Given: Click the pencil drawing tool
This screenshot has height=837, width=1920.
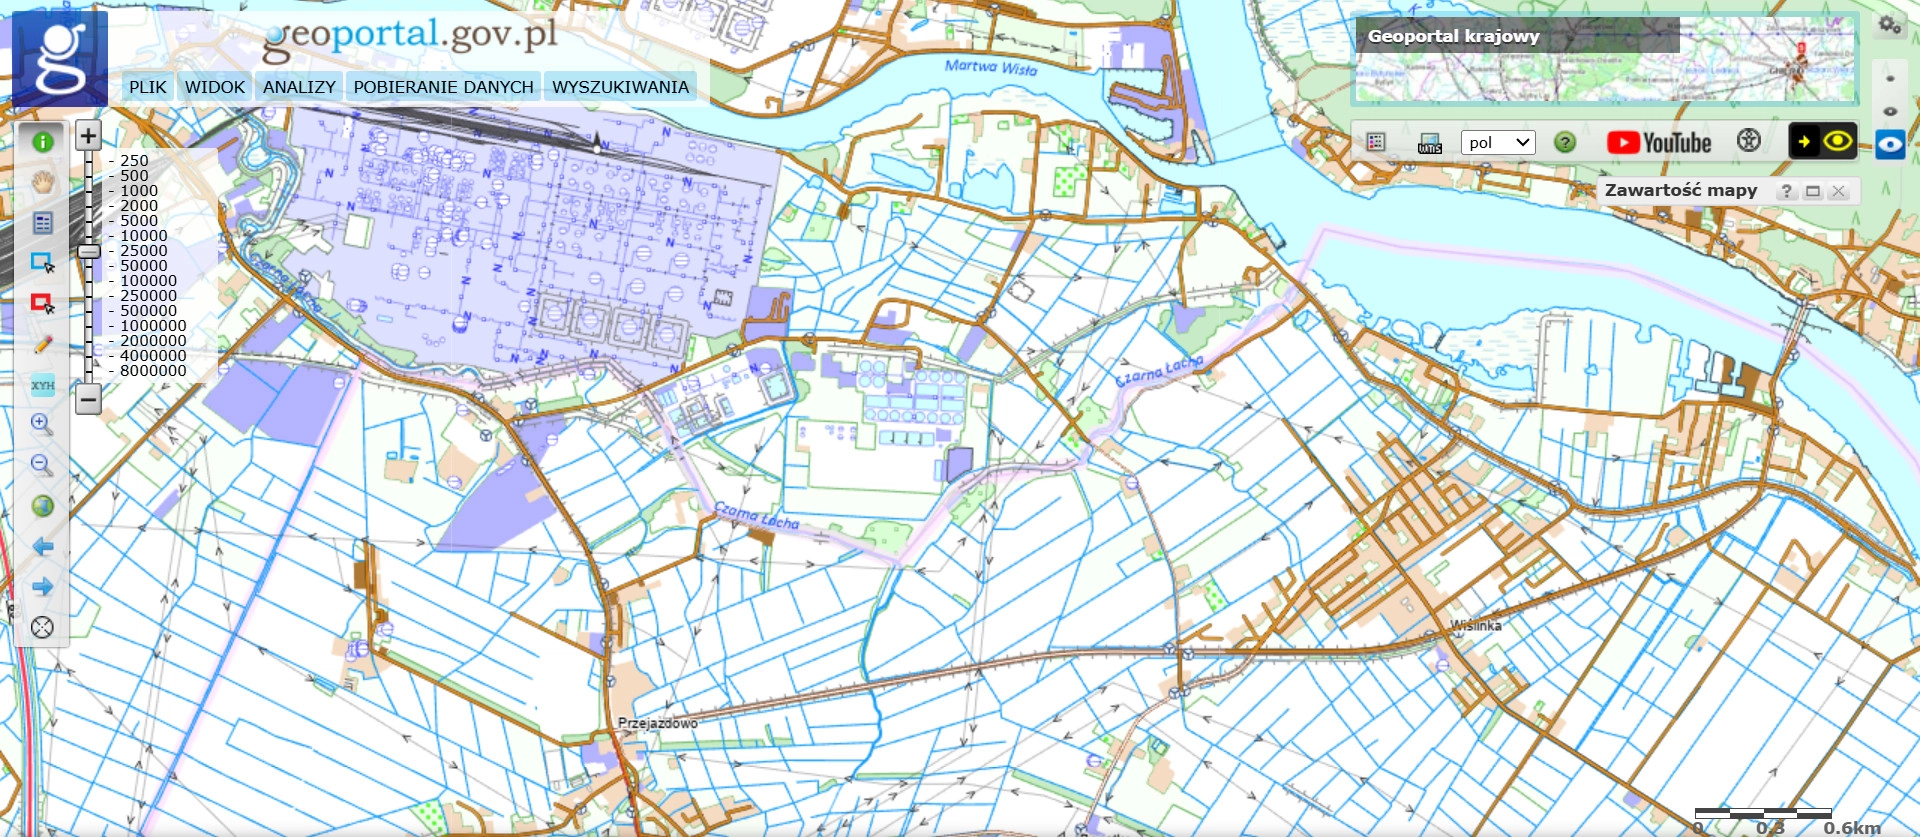Looking at the screenshot, I should click(x=42, y=344).
